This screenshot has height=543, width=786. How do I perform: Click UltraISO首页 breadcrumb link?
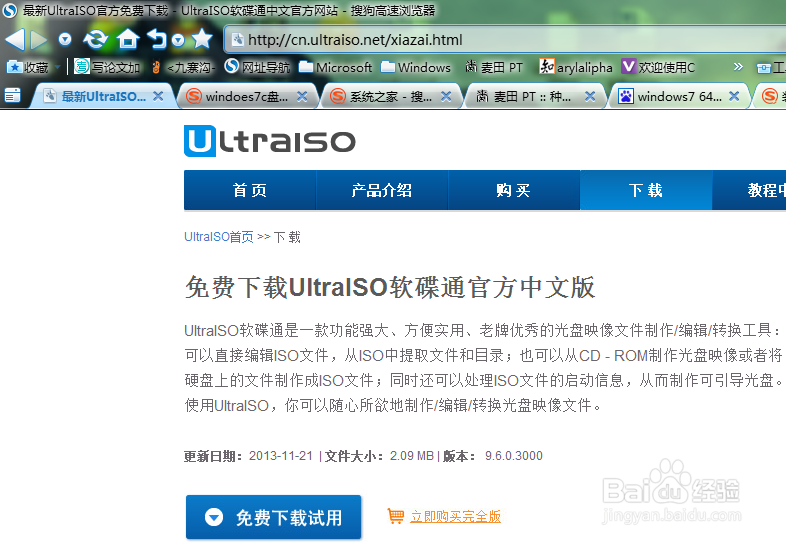pos(219,237)
